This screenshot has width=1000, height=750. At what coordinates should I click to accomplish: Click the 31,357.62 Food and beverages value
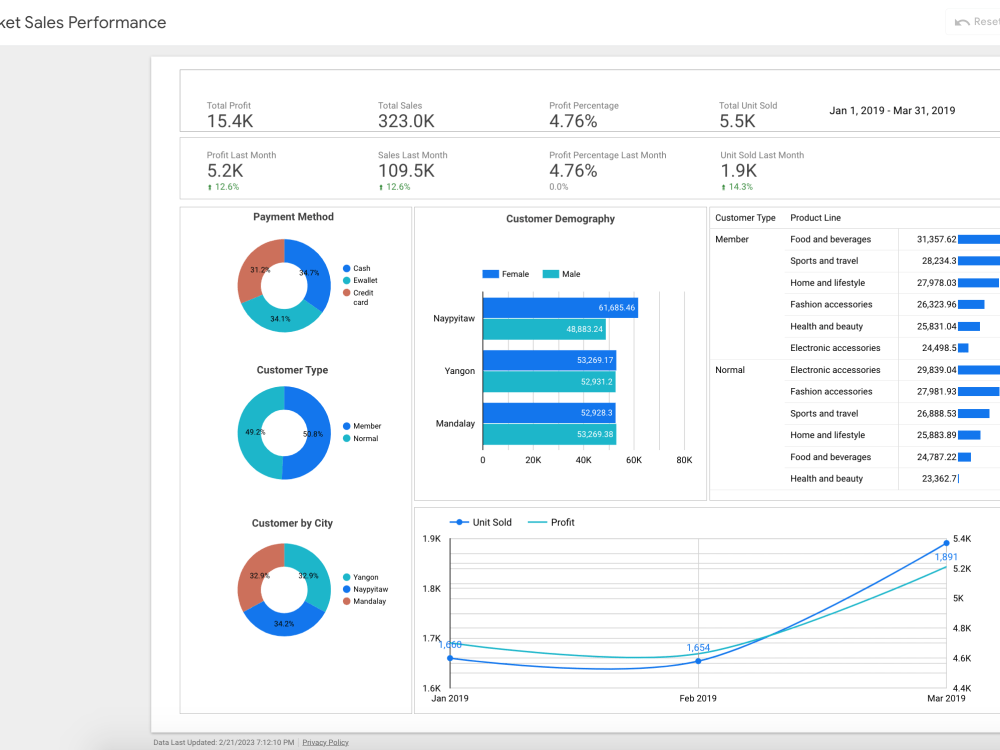coord(936,239)
